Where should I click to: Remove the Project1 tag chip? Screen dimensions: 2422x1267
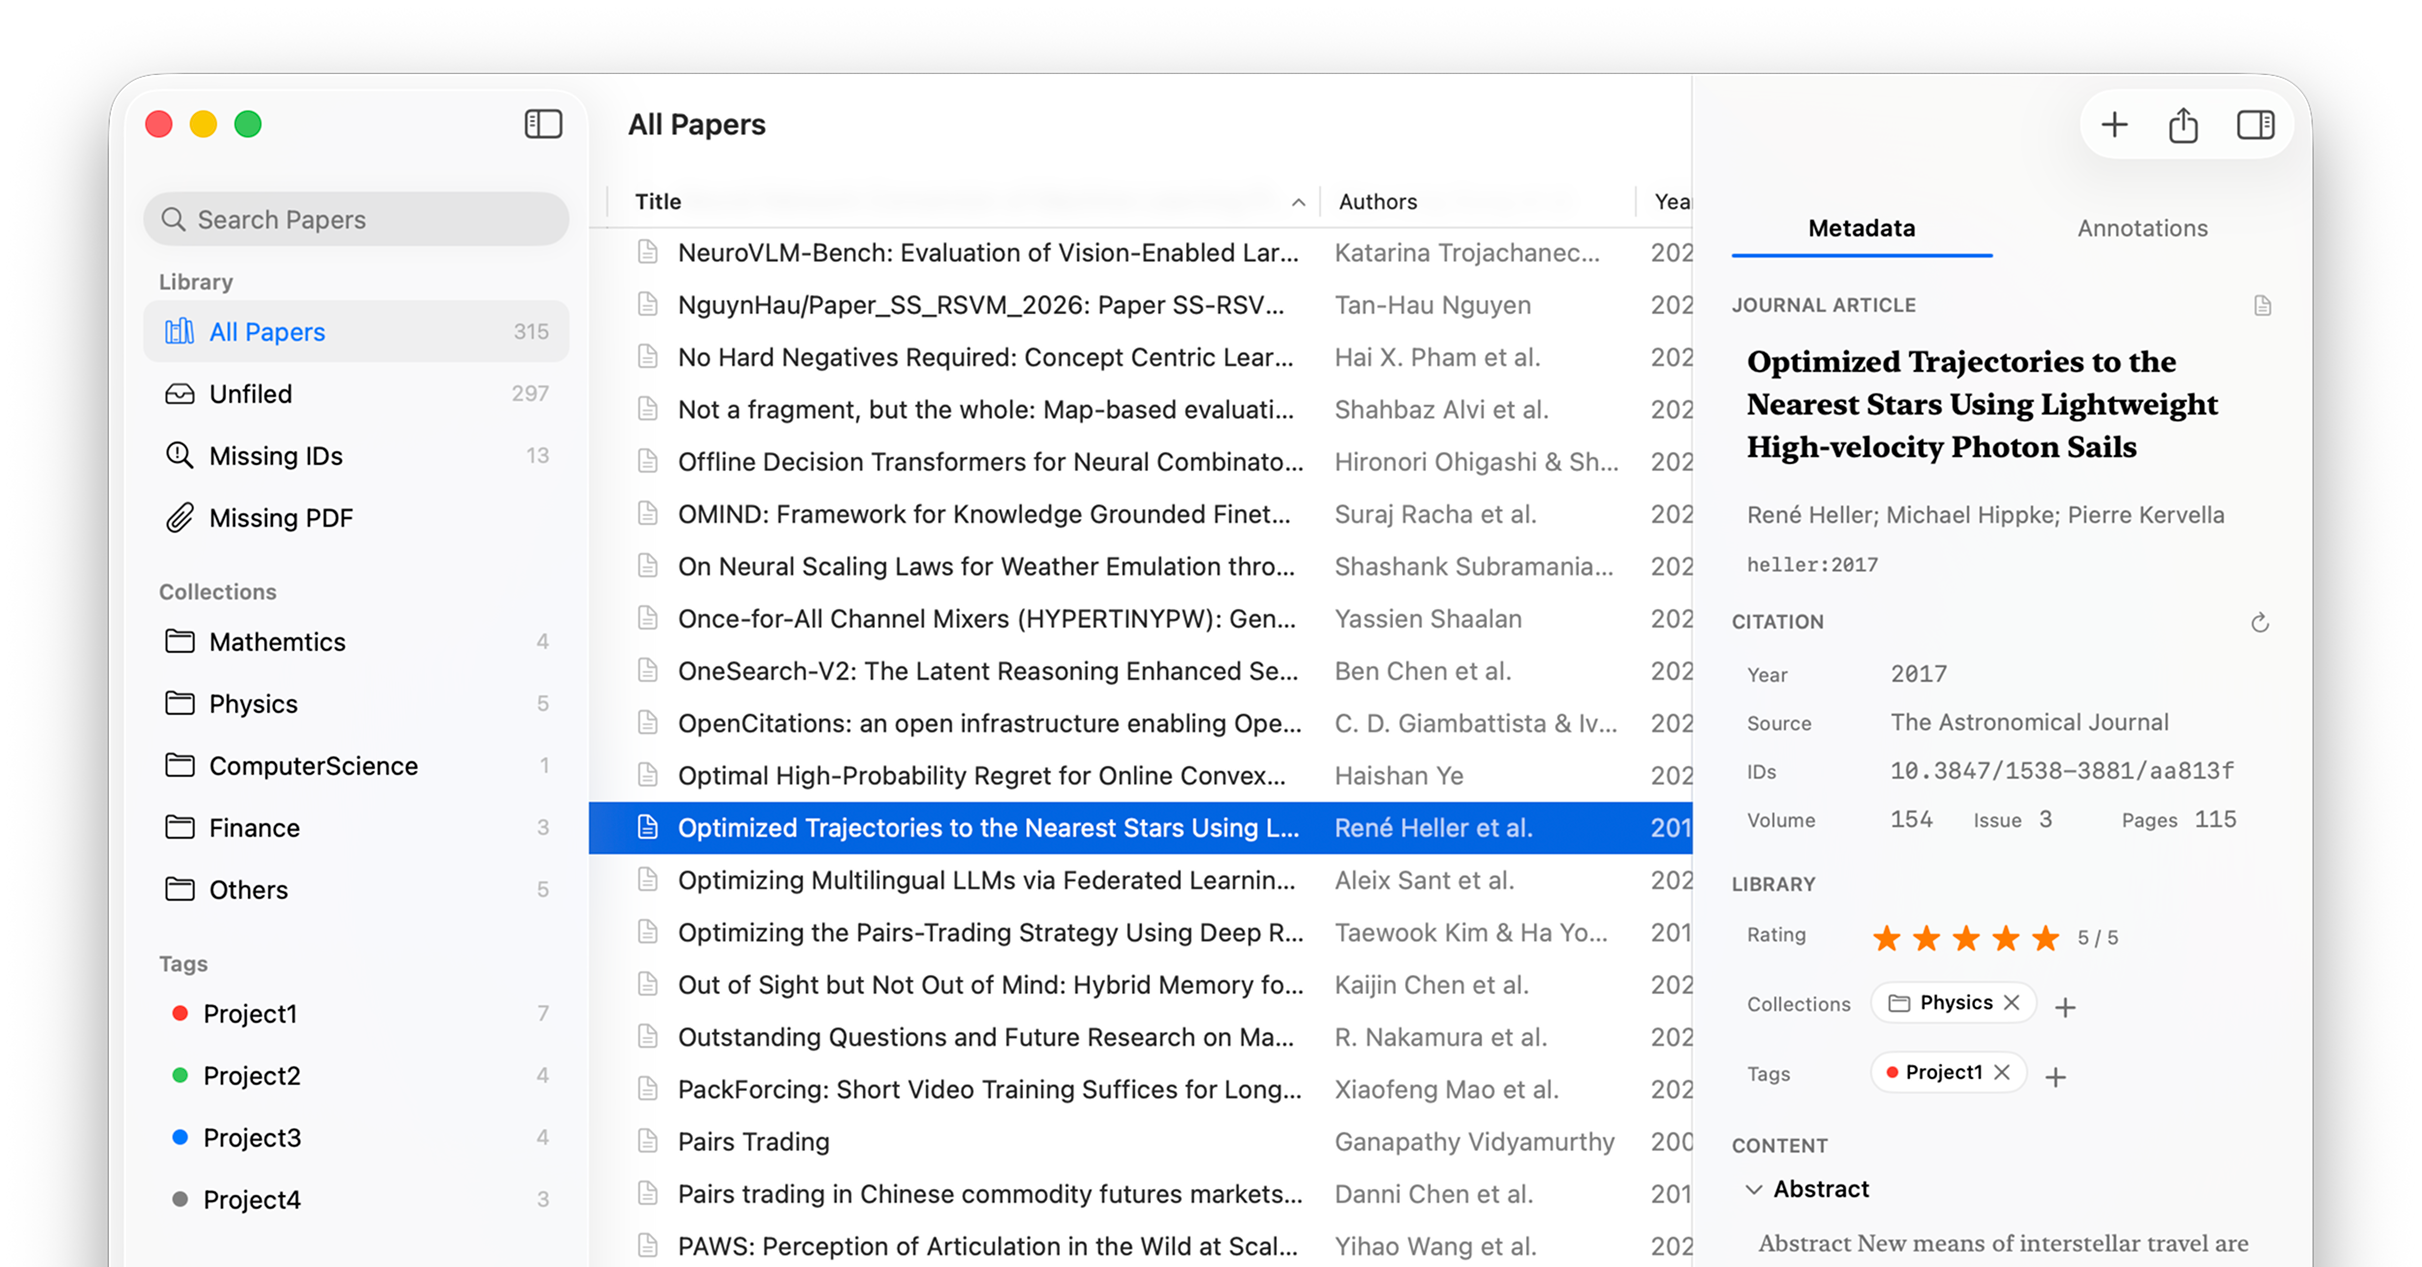[2002, 1072]
